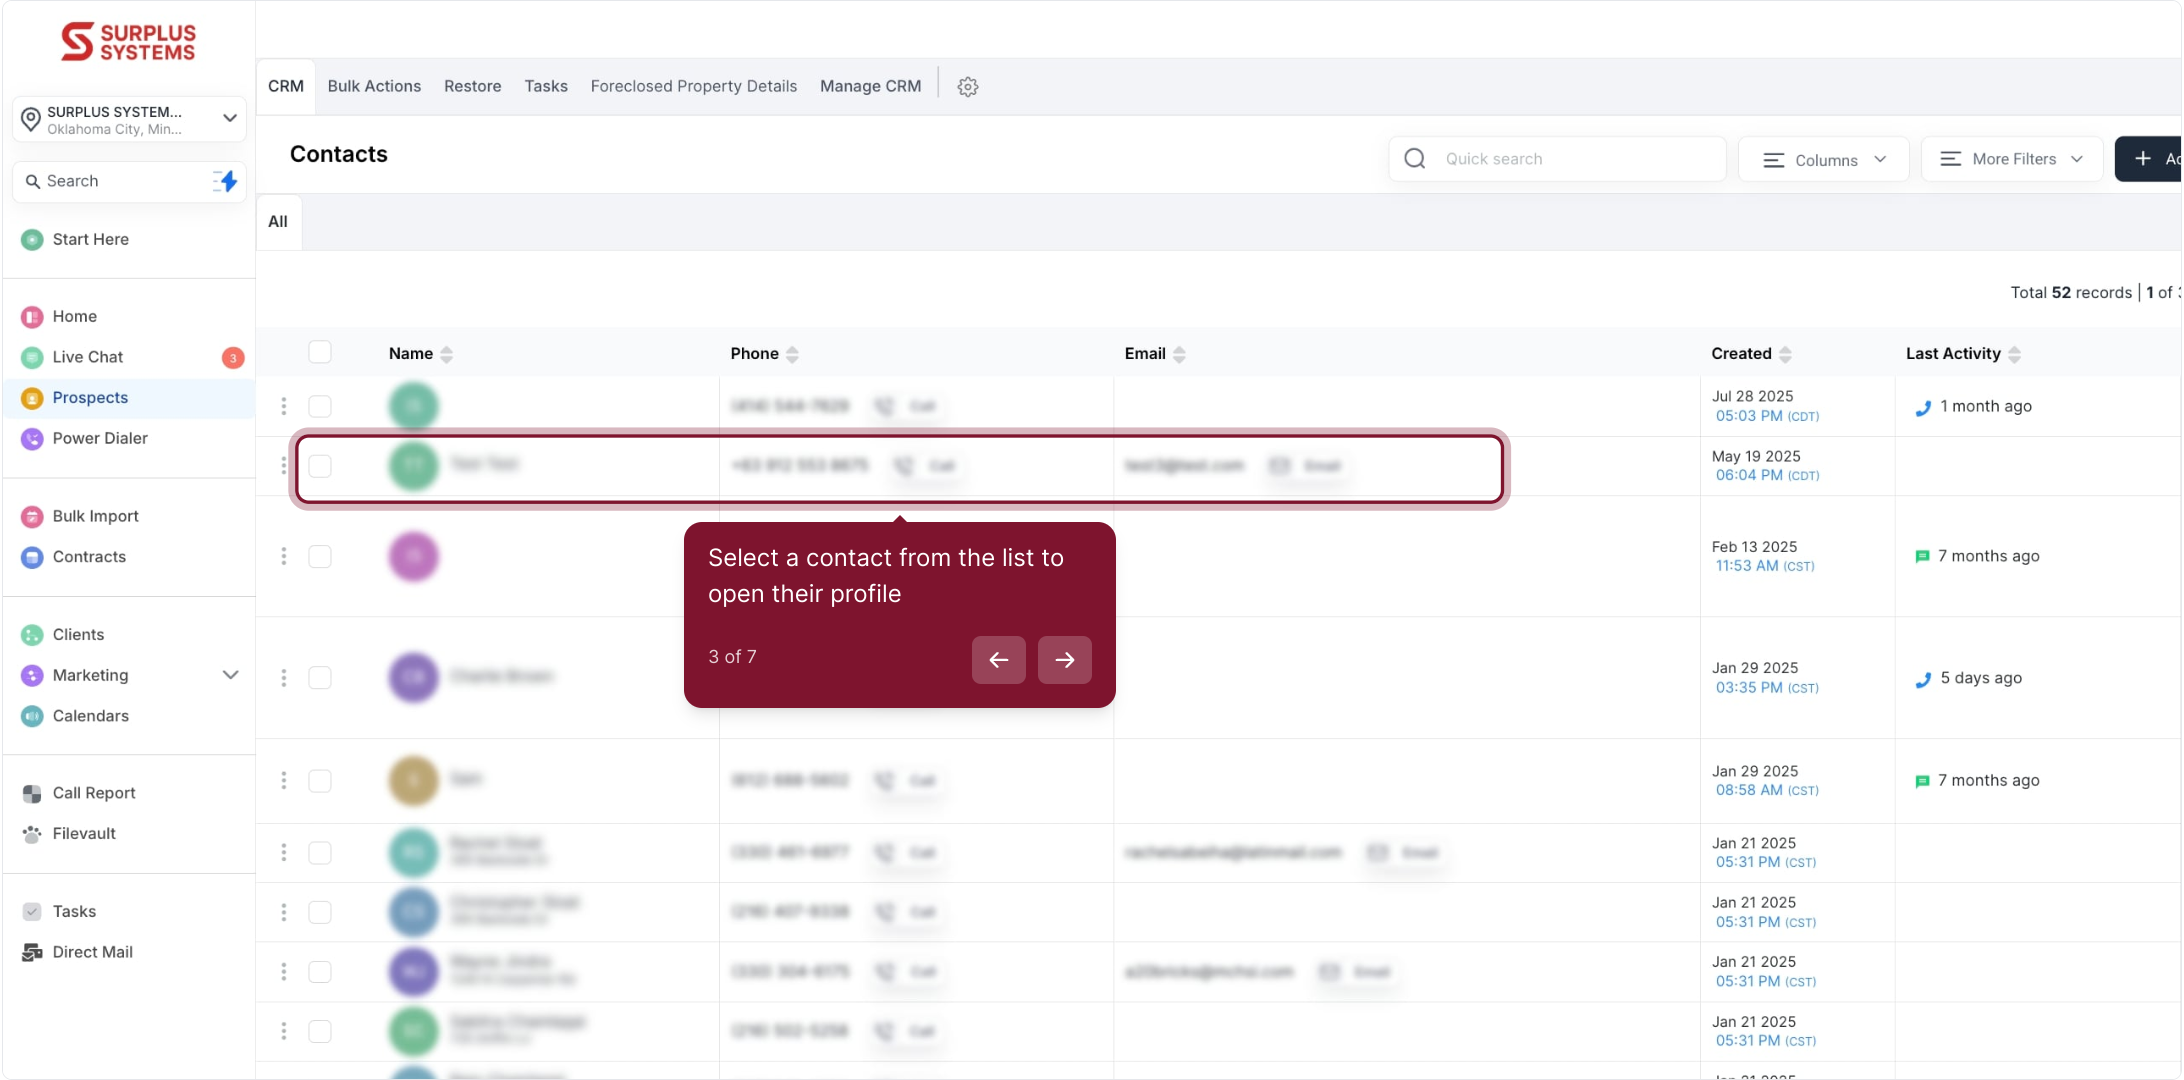This screenshot has height=1080, width=2184.
Task: Click the settings gear icon in CRM tabs
Action: (967, 87)
